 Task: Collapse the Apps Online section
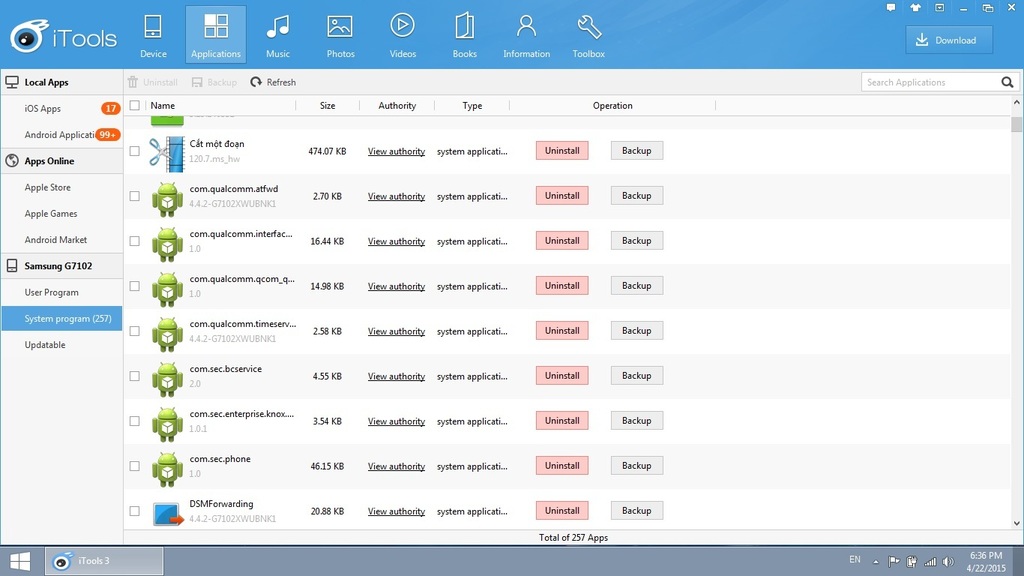click(61, 161)
